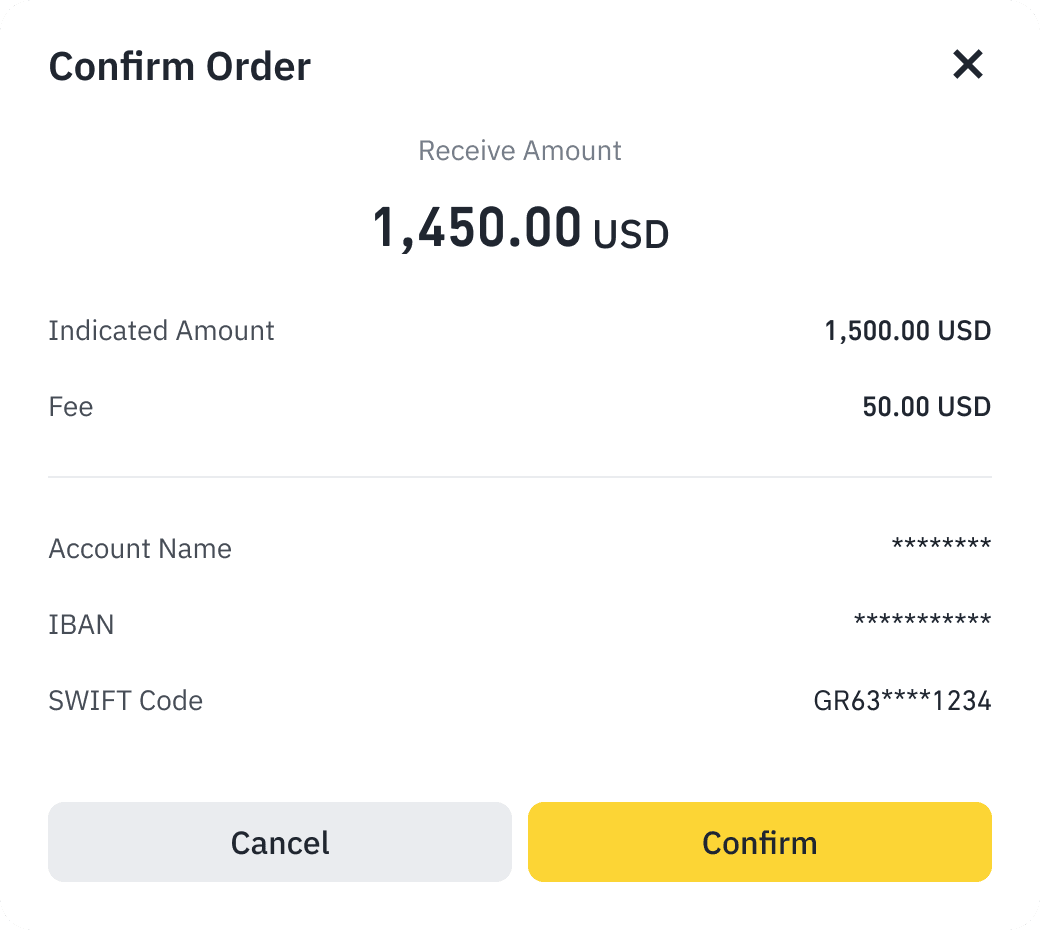Select the Receive Amount label
This screenshot has width=1040, height=930.
pyautogui.click(x=520, y=151)
